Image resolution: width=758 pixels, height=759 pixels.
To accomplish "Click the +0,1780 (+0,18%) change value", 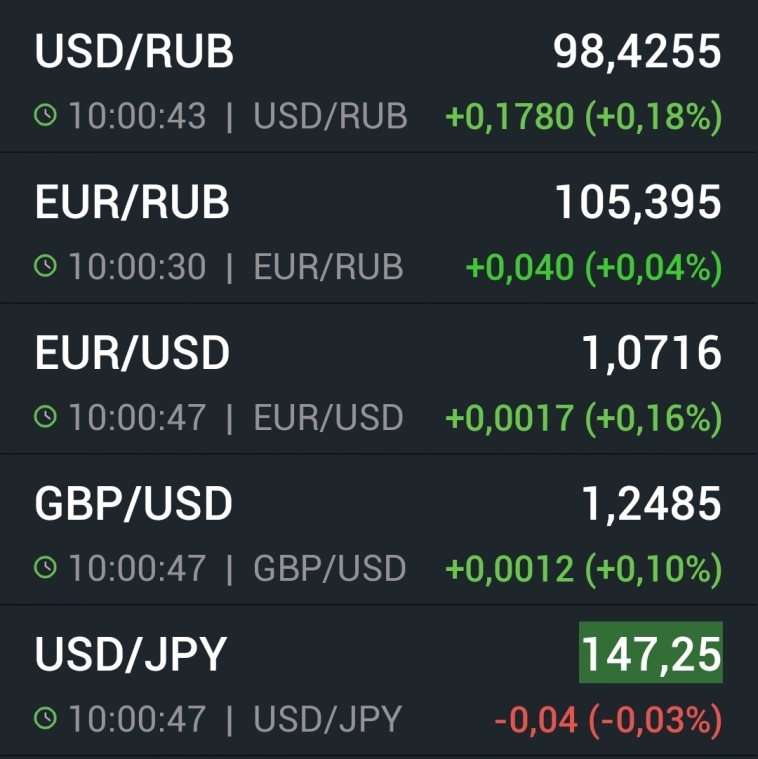I will [583, 117].
